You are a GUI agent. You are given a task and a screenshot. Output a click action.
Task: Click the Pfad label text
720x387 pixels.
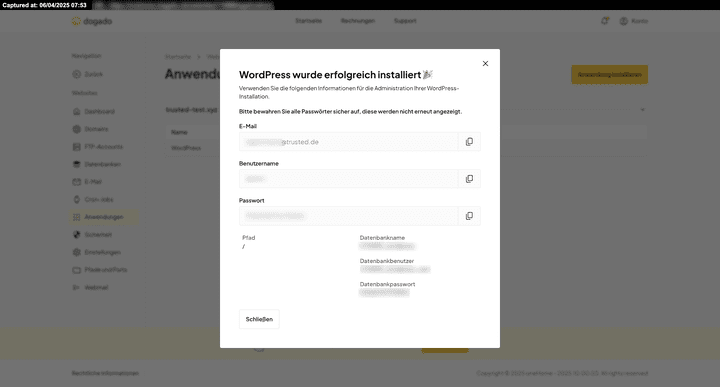pos(248,238)
